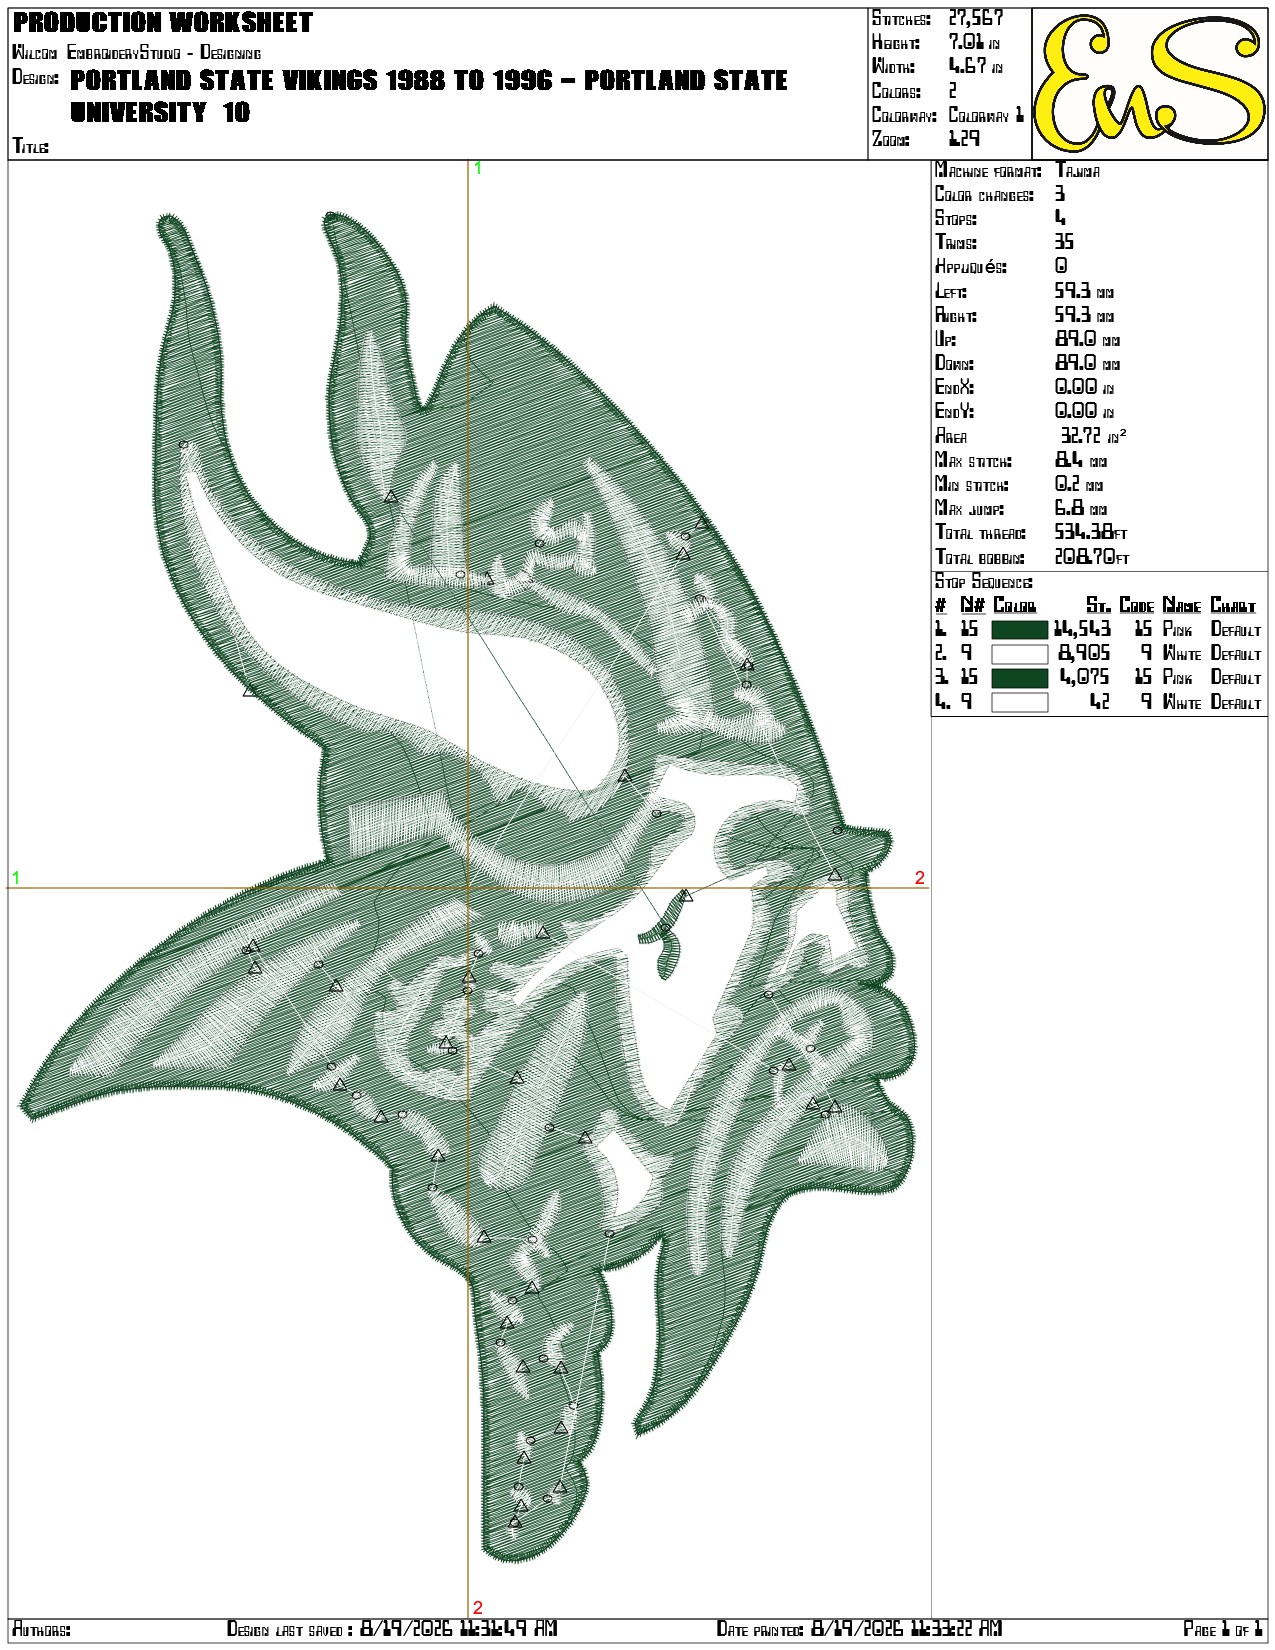Click 'Default' chart in stop 3 row
1275x1650 pixels.
[1236, 678]
